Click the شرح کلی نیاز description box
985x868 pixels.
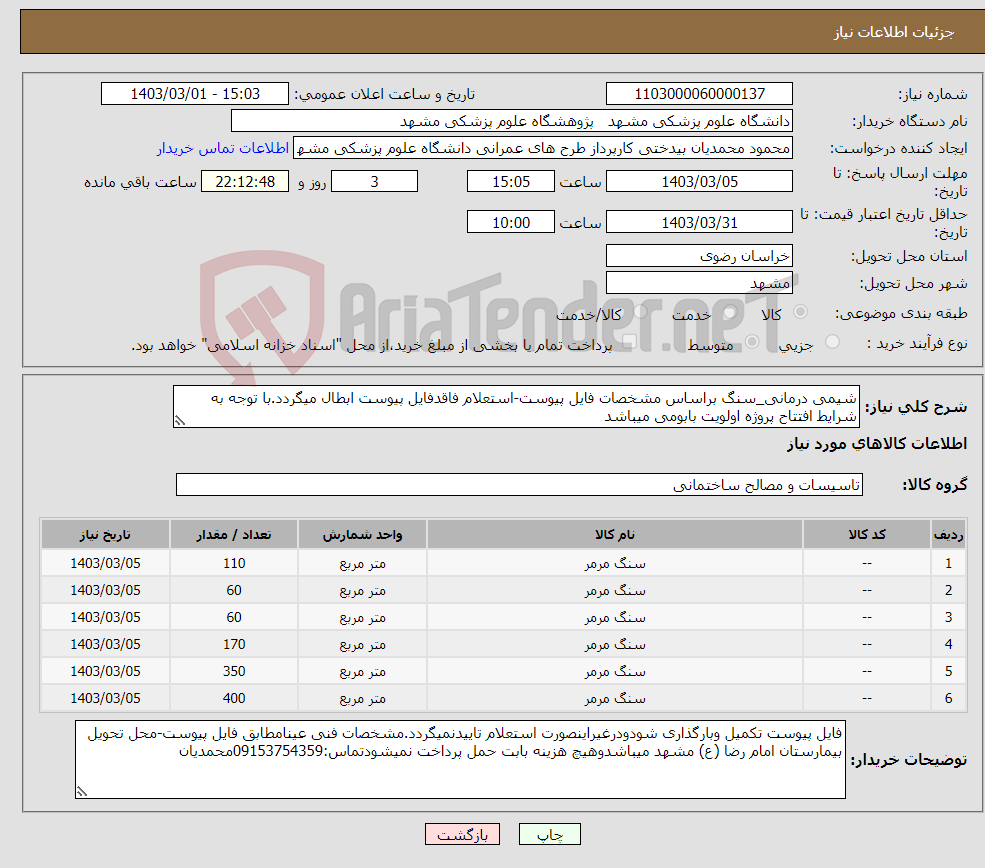pyautogui.click(x=516, y=406)
